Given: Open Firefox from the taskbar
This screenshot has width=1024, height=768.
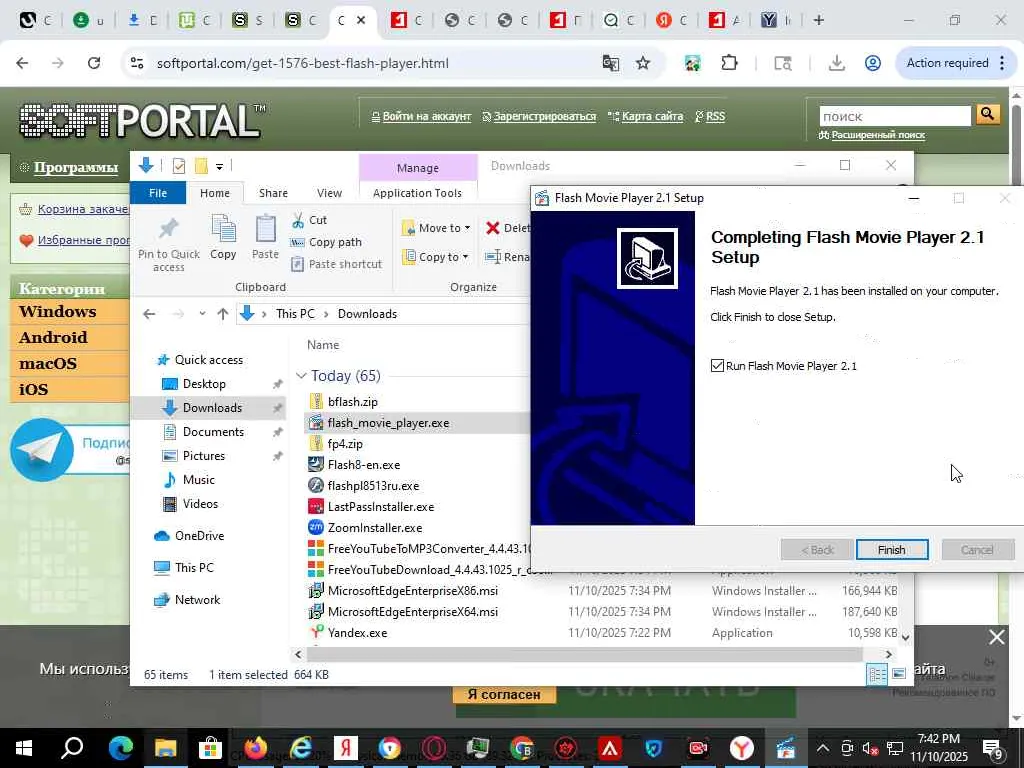Looking at the screenshot, I should [x=256, y=748].
